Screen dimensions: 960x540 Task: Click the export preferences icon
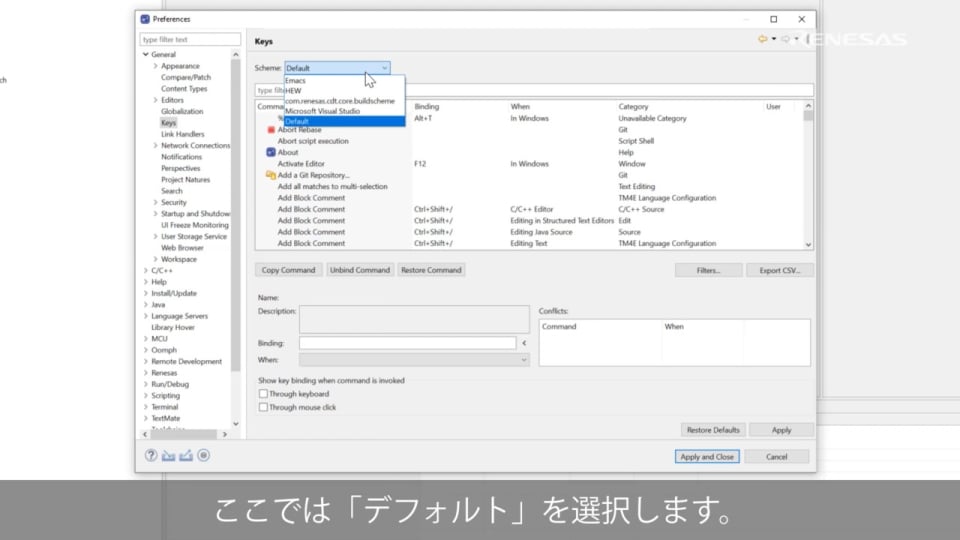pyautogui.click(x=185, y=455)
